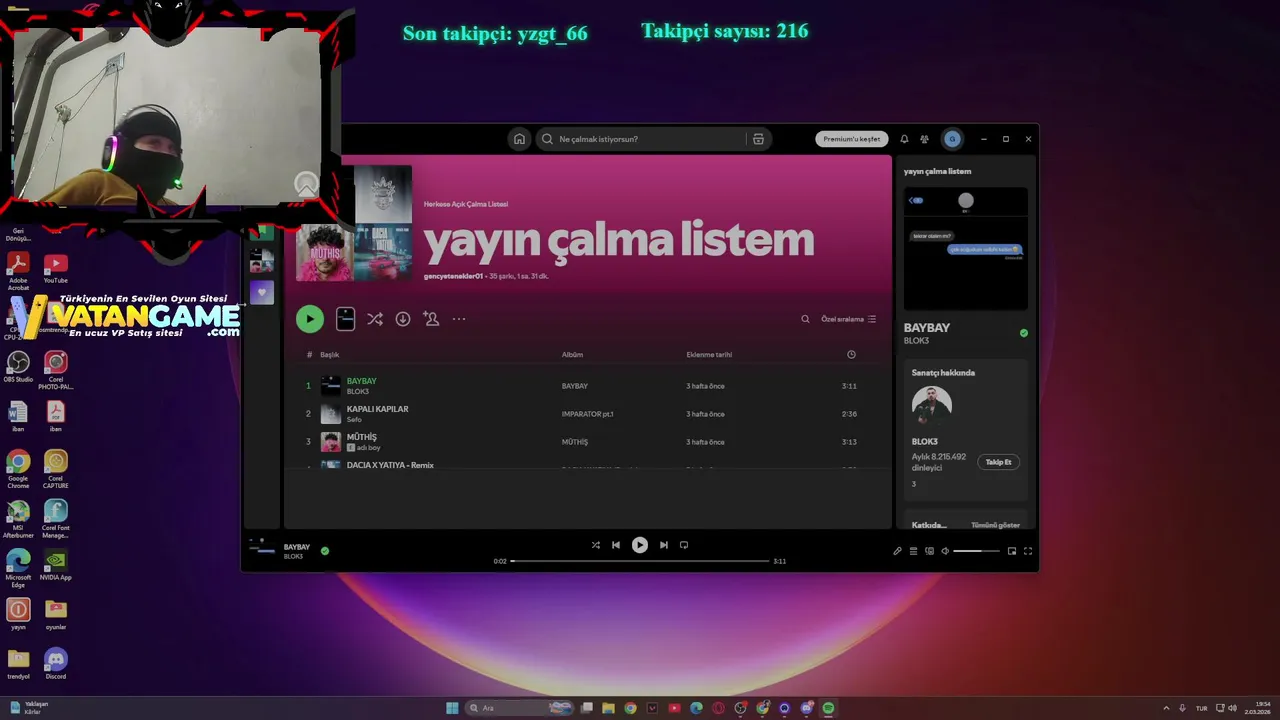Skip to previous track in player bar

pyautogui.click(x=616, y=545)
